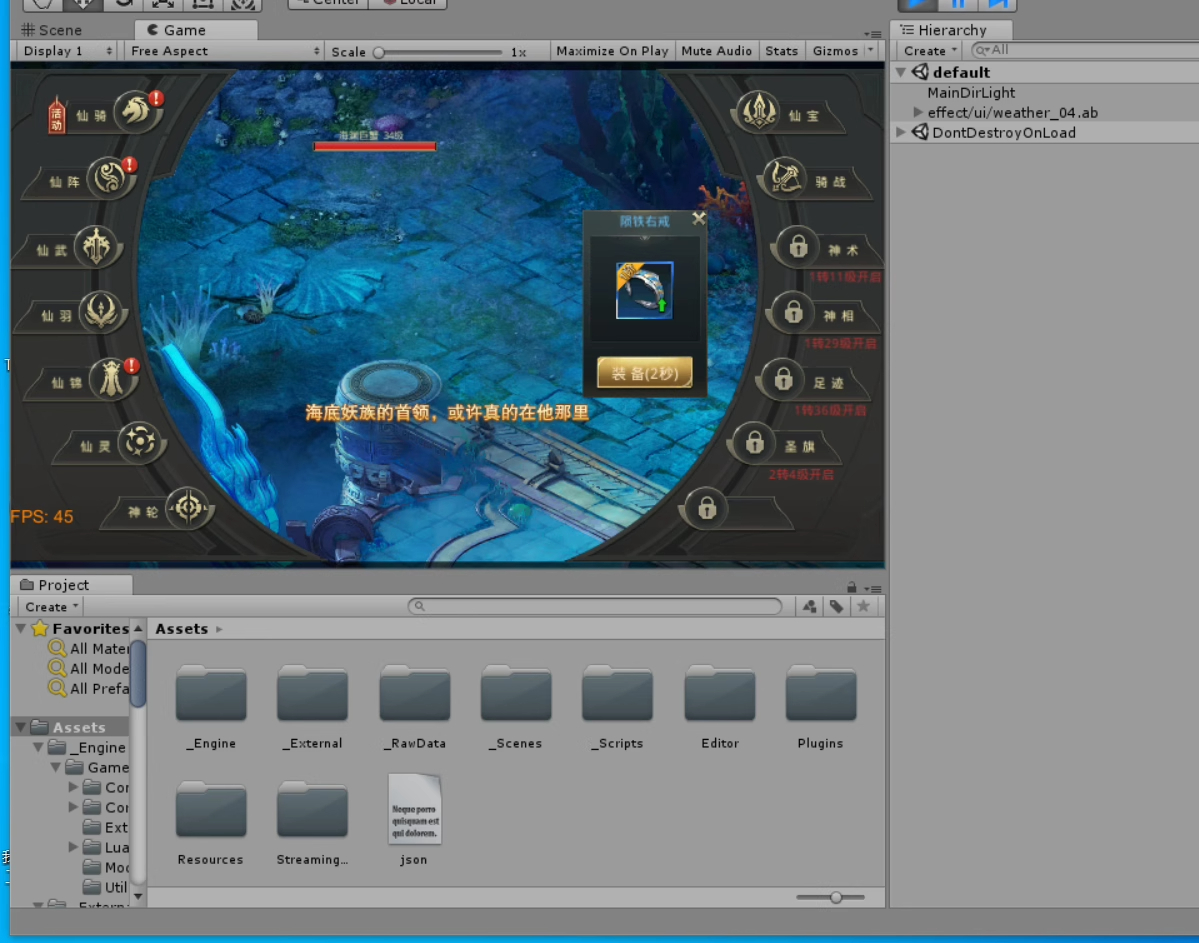Click the 骑战 mounted combat icon
The height and width of the screenshot is (943, 1199).
pyautogui.click(x=785, y=178)
